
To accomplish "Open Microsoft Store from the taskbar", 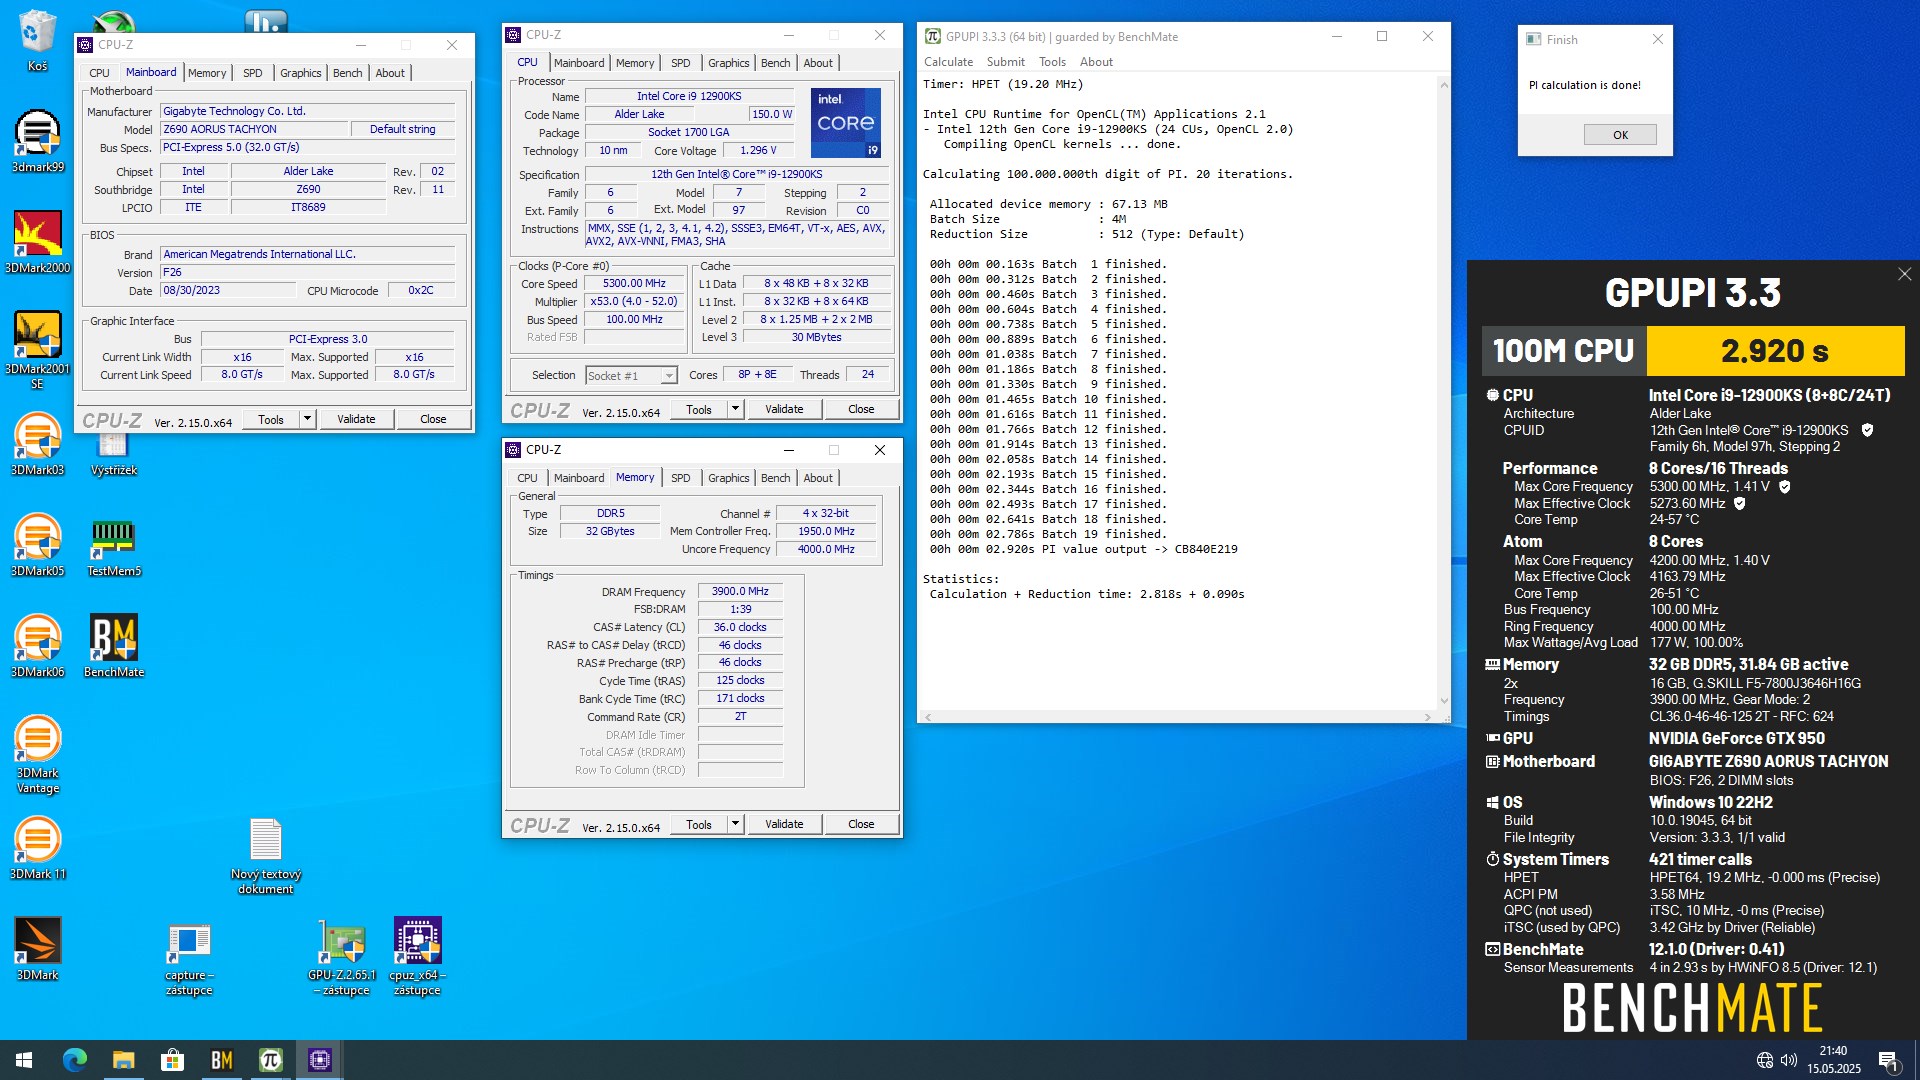I will pyautogui.click(x=172, y=1060).
